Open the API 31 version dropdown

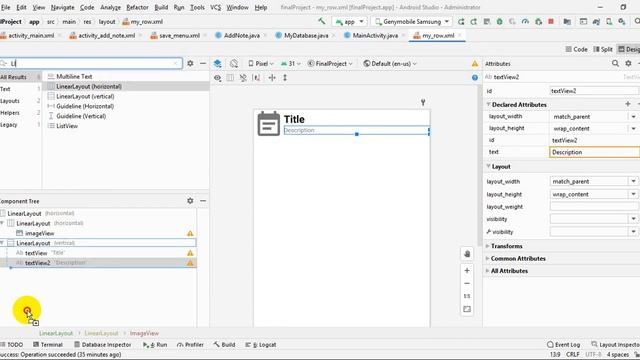pyautogui.click(x=291, y=64)
